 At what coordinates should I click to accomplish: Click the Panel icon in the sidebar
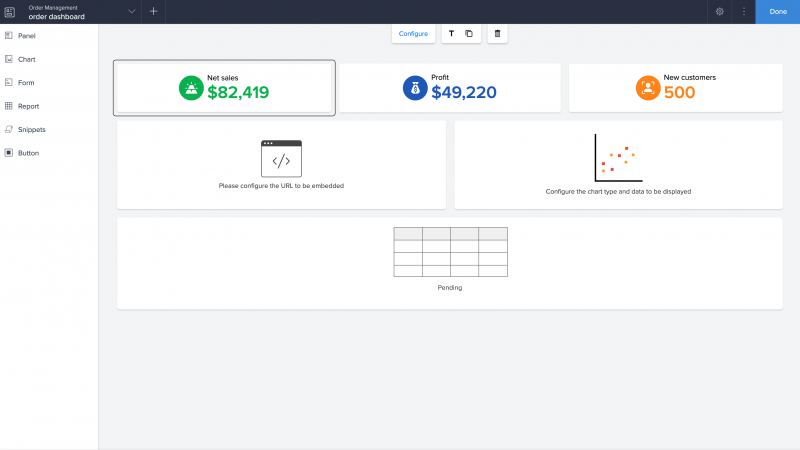(x=9, y=35)
